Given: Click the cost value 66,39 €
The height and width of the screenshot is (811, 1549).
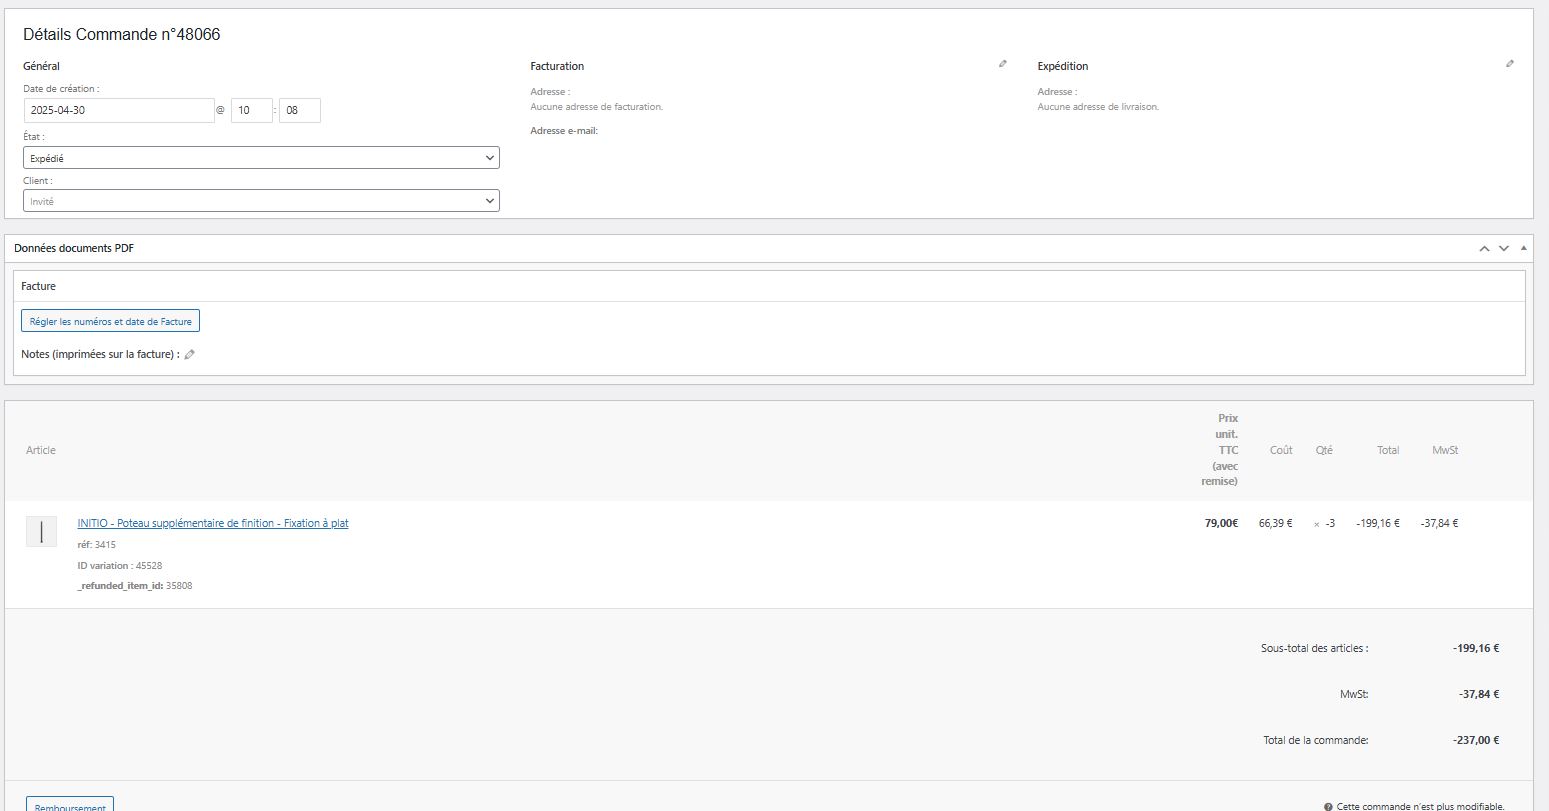Looking at the screenshot, I should click(1276, 523).
